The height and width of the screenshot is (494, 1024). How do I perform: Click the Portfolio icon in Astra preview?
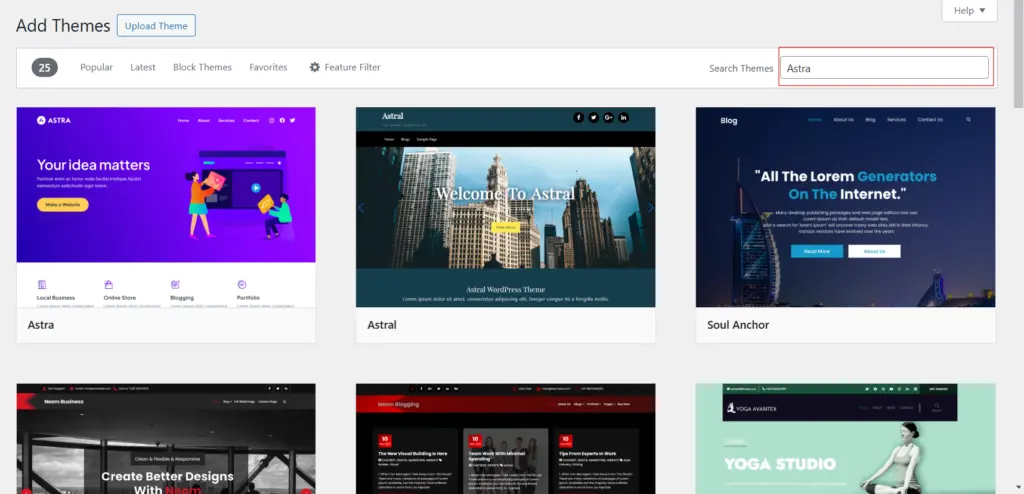pos(242,285)
